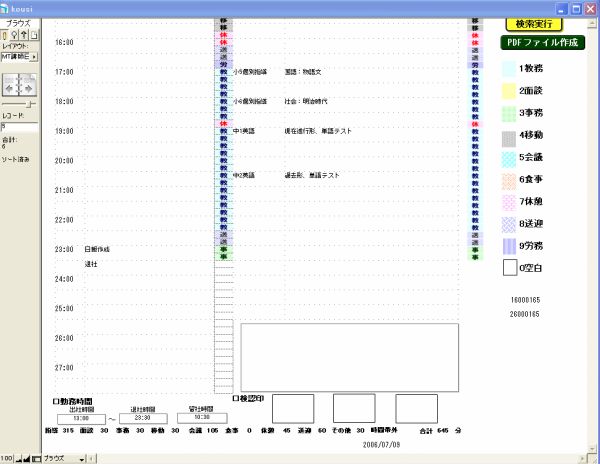Switch to Preview mode page icon
Image resolution: width=600 pixels, height=464 pixels.
[32, 35]
